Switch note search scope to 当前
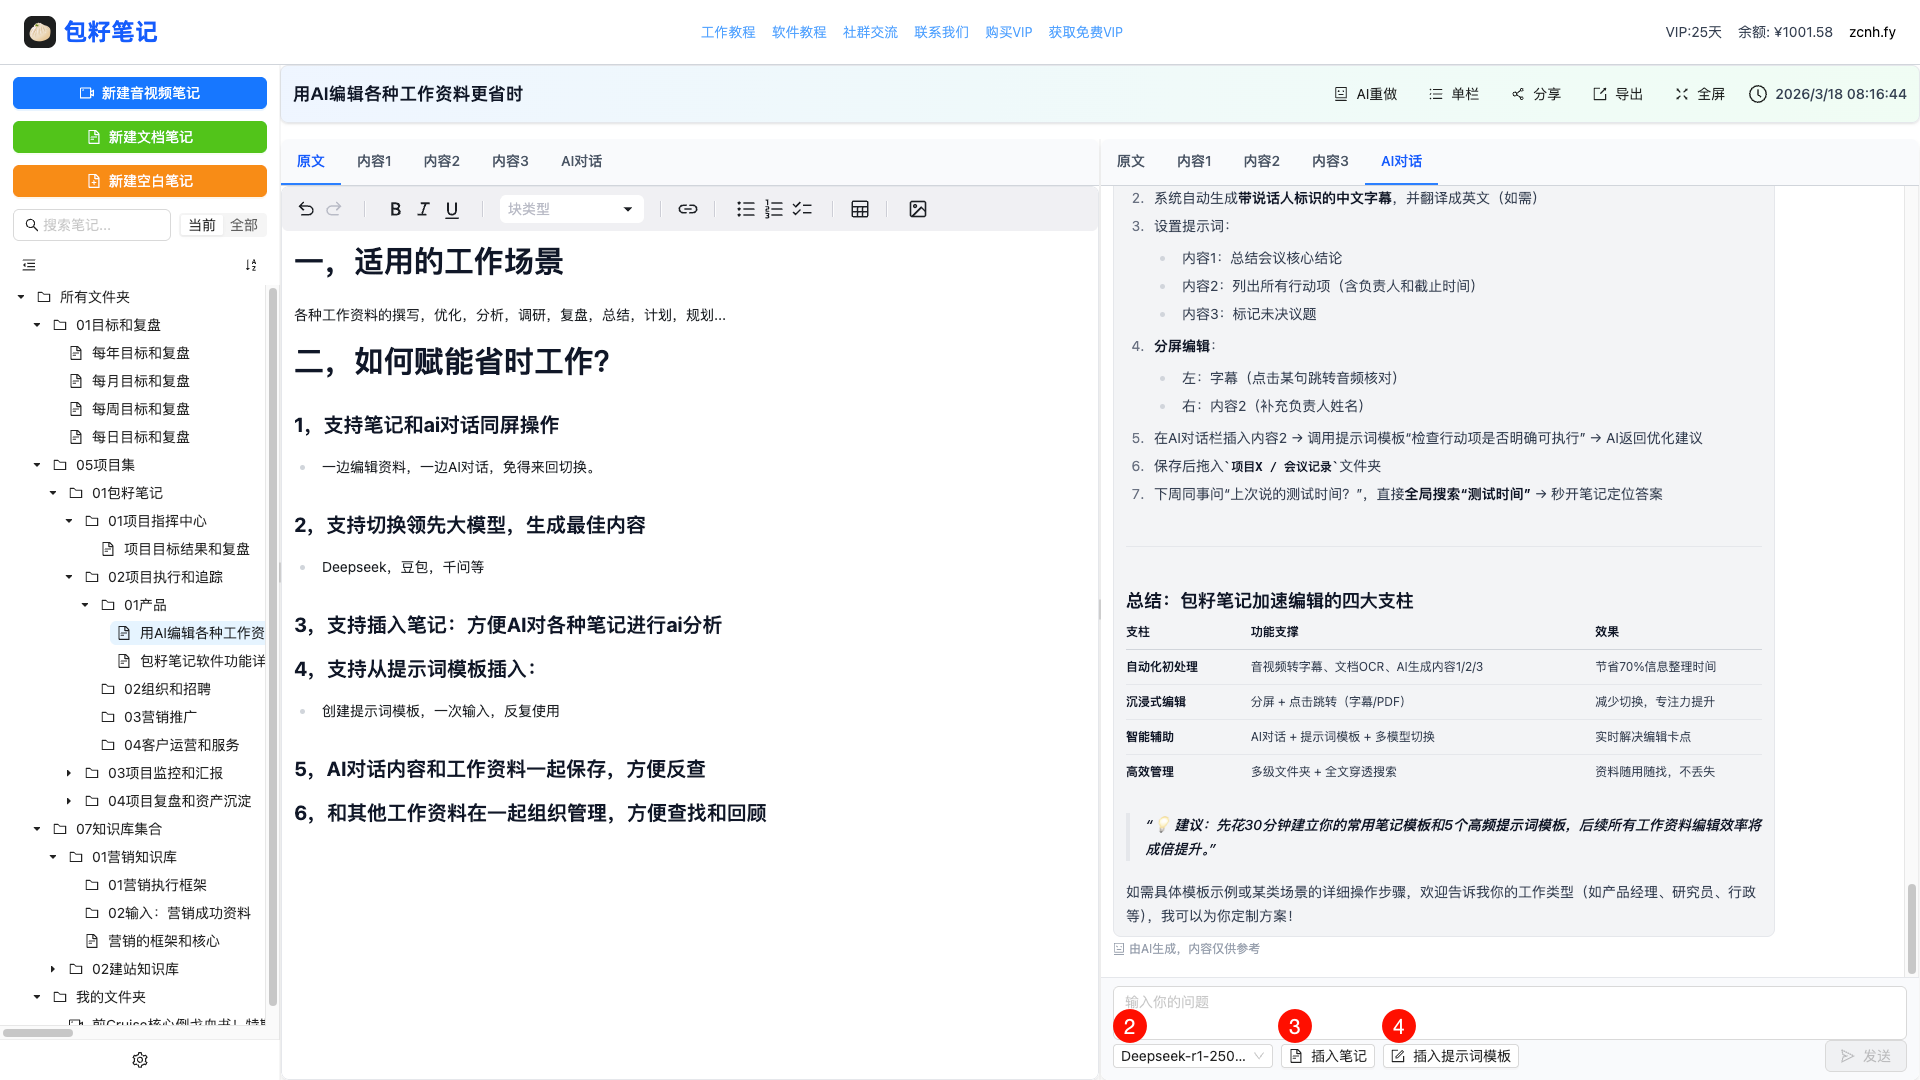The height and width of the screenshot is (1080, 1920). pos(202,225)
